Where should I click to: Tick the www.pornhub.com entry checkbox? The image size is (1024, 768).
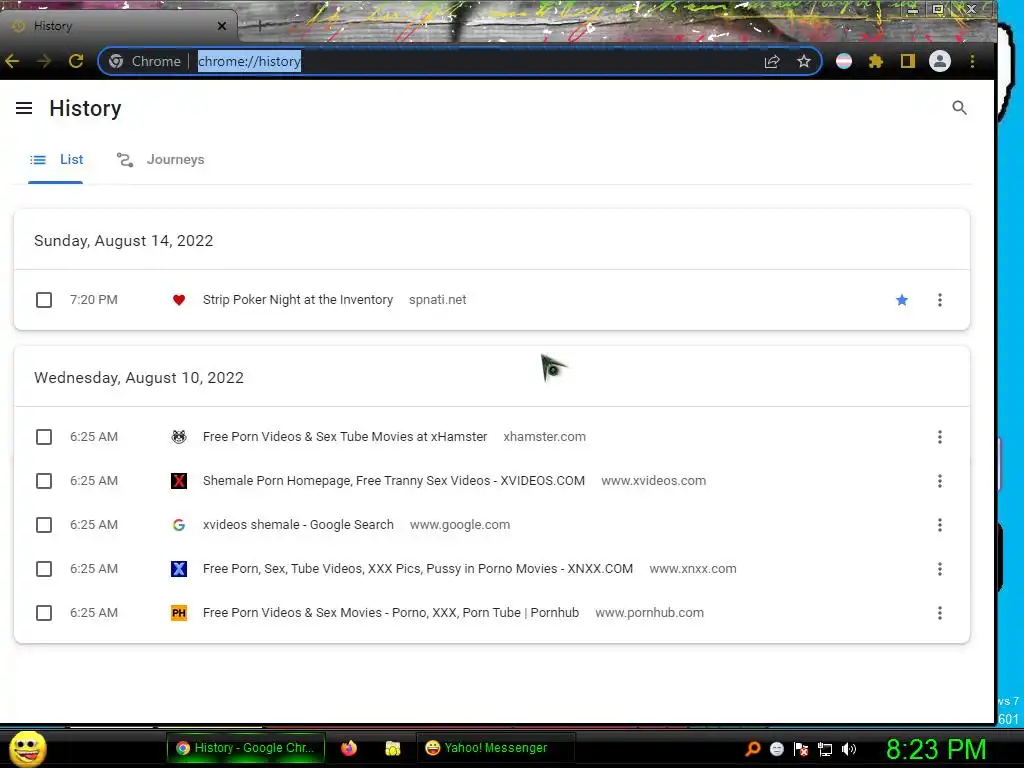44,613
